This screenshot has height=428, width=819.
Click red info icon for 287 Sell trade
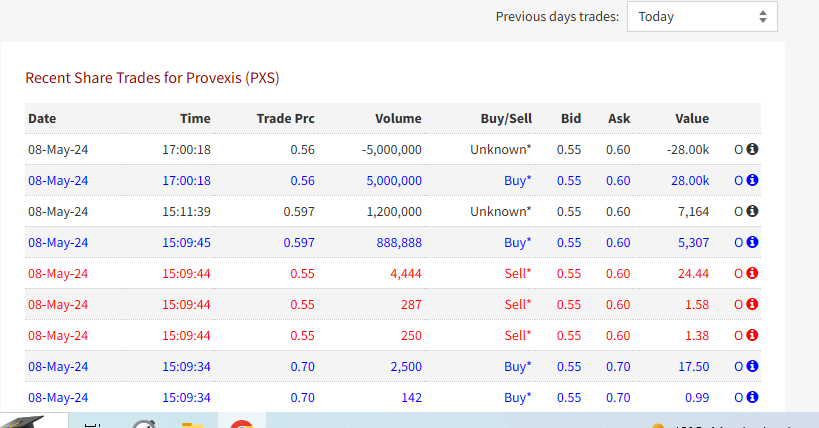click(x=752, y=304)
